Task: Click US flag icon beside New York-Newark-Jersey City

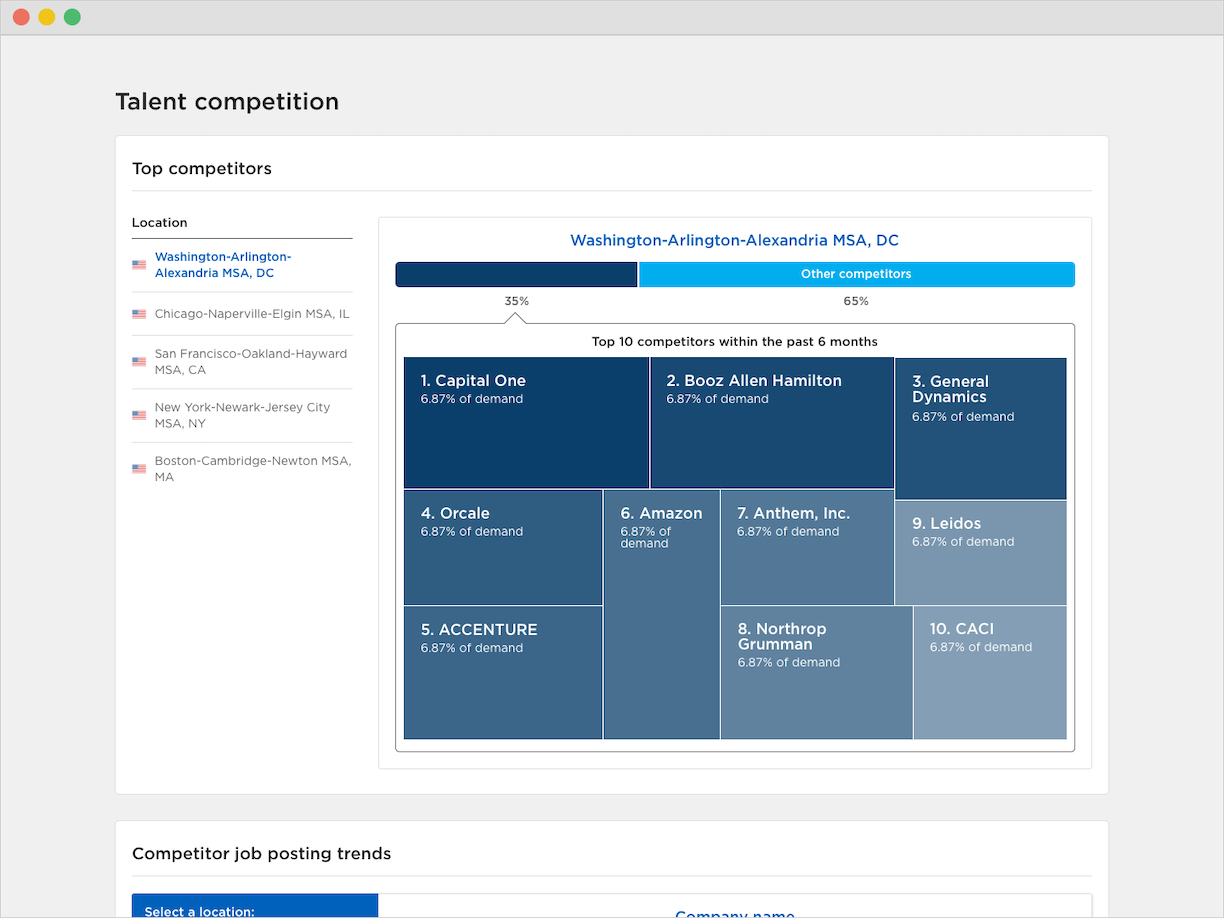Action: [139, 415]
